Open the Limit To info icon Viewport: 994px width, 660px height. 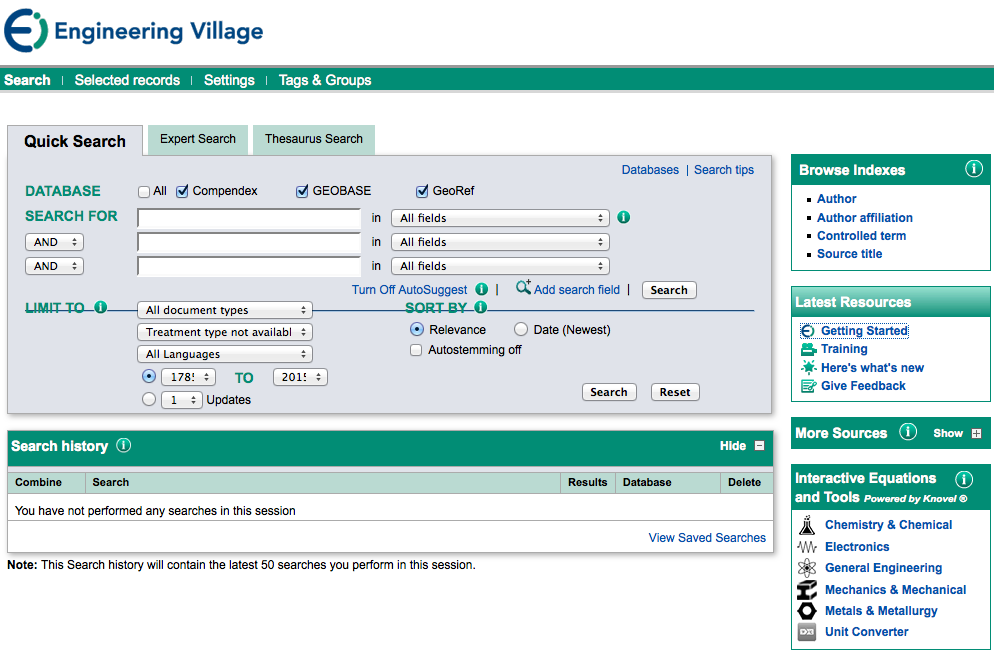tap(100, 307)
